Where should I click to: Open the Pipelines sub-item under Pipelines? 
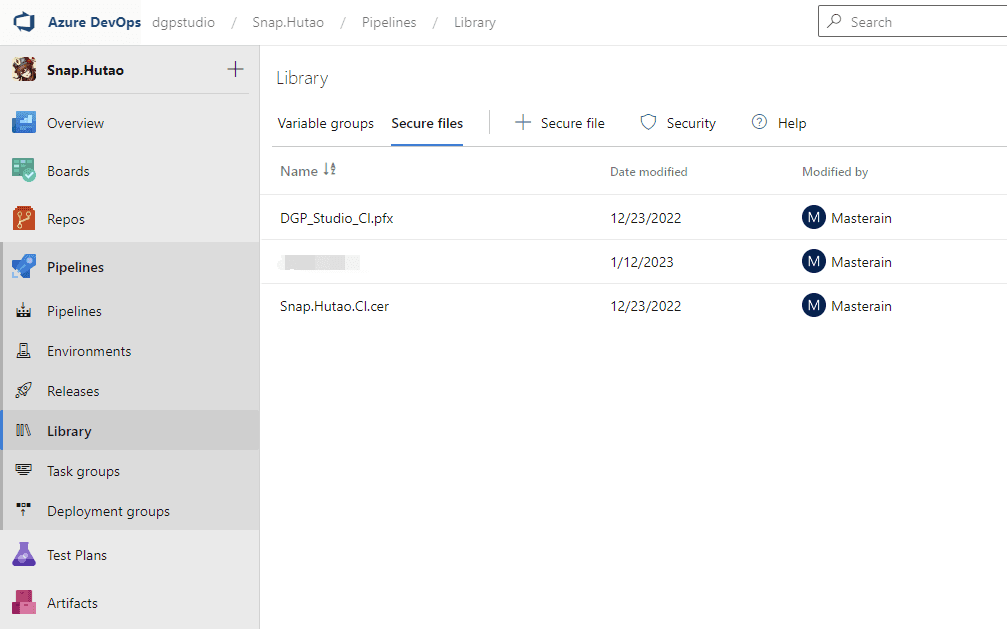[74, 312]
